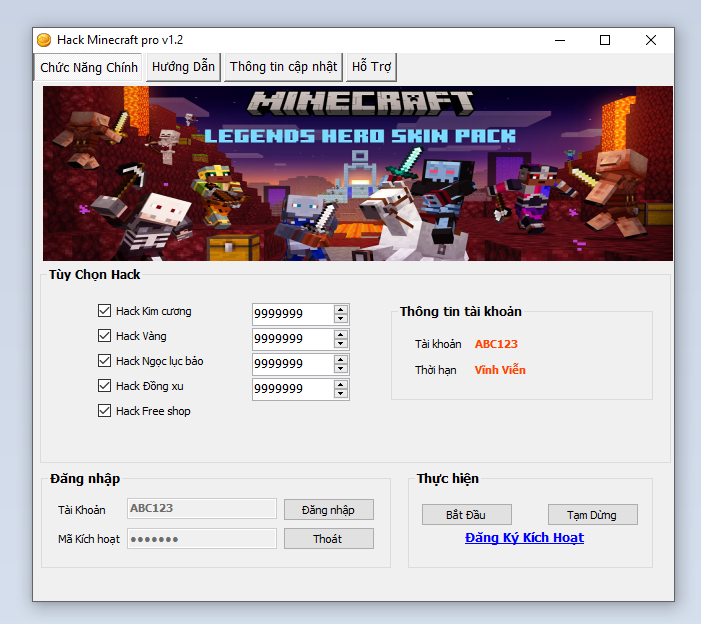Click the Bắt Đầu button
The width and height of the screenshot is (701, 624).
click(466, 515)
